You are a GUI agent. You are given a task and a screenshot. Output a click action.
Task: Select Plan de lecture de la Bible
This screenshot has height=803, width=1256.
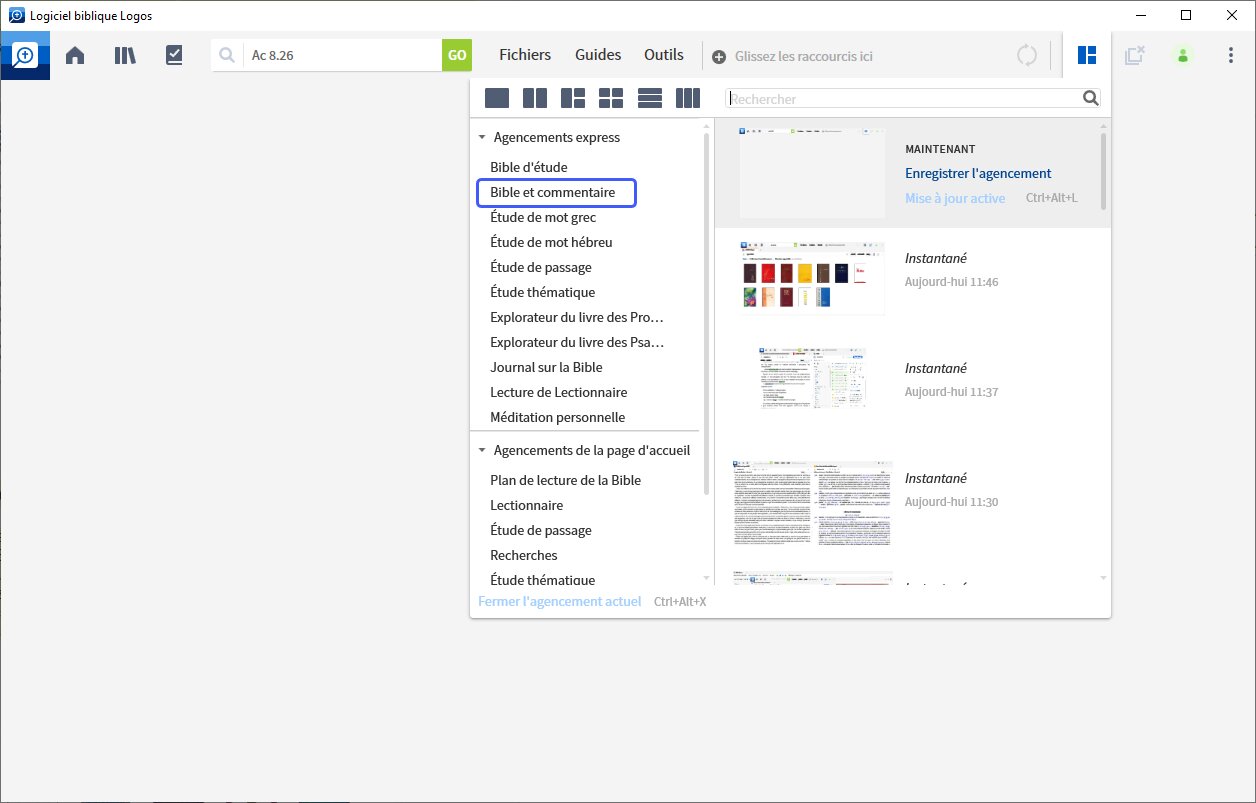[x=565, y=480]
